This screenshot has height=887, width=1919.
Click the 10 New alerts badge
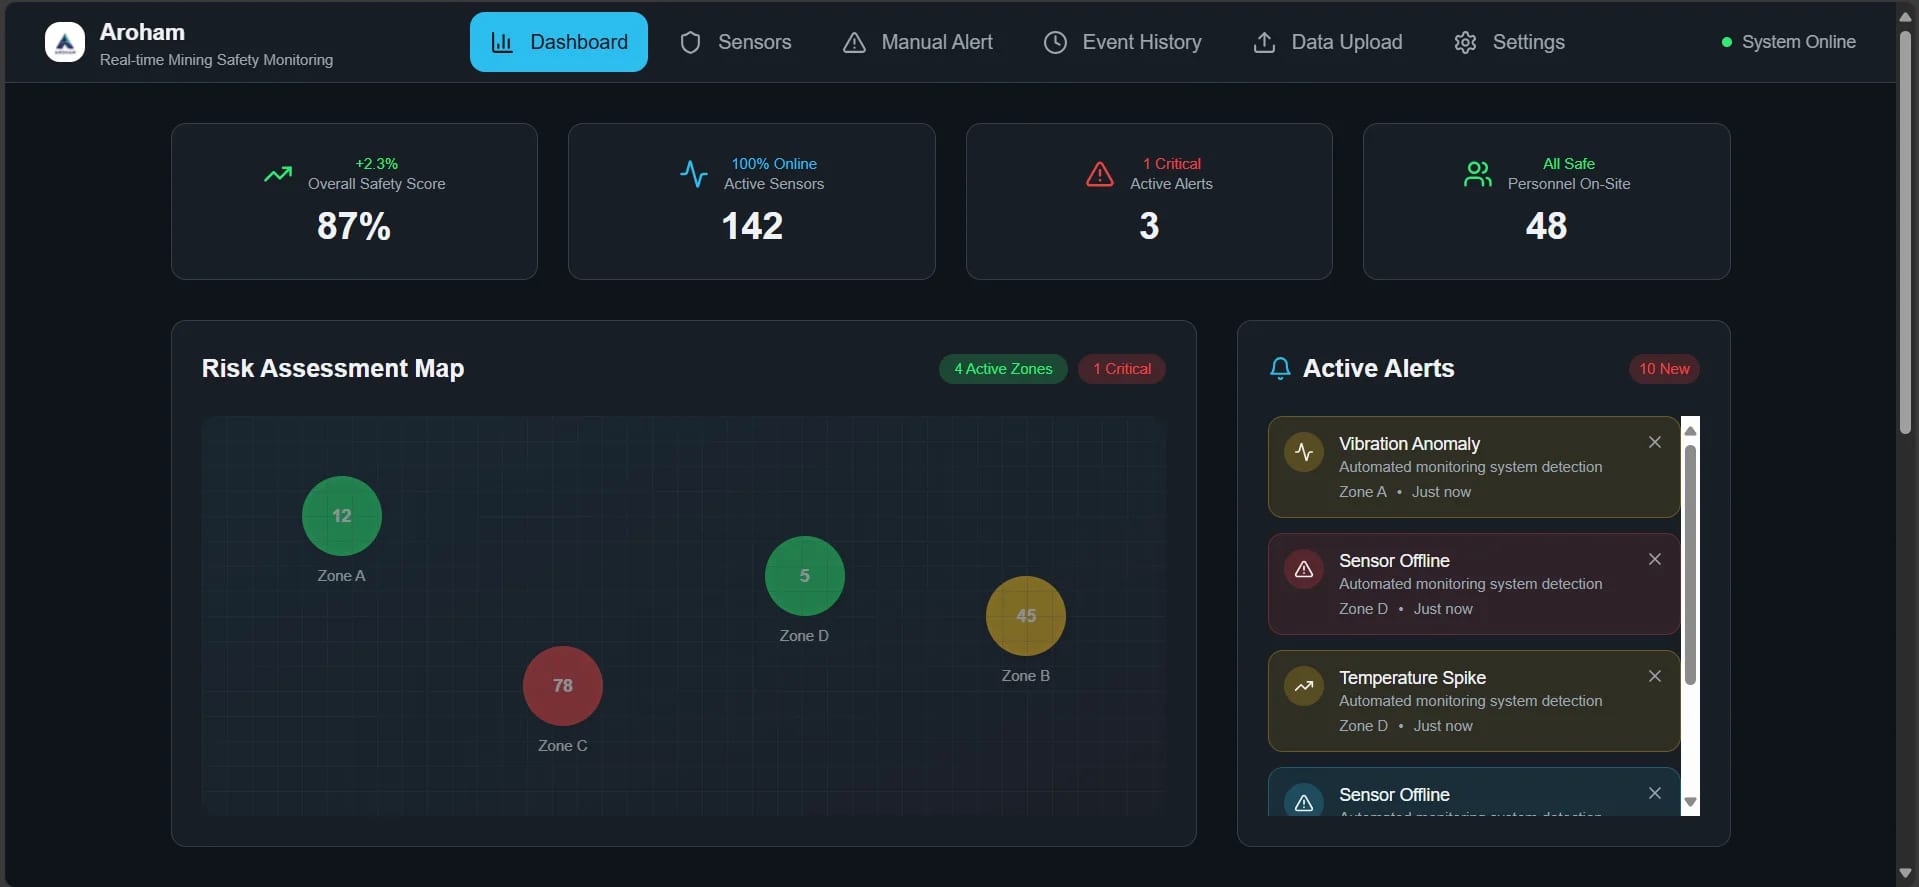[1664, 369]
